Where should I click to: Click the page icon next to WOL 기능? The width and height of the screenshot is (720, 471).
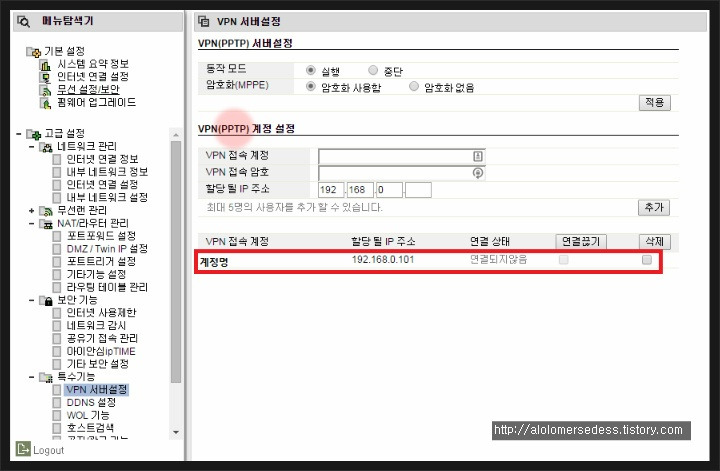click(x=56, y=415)
